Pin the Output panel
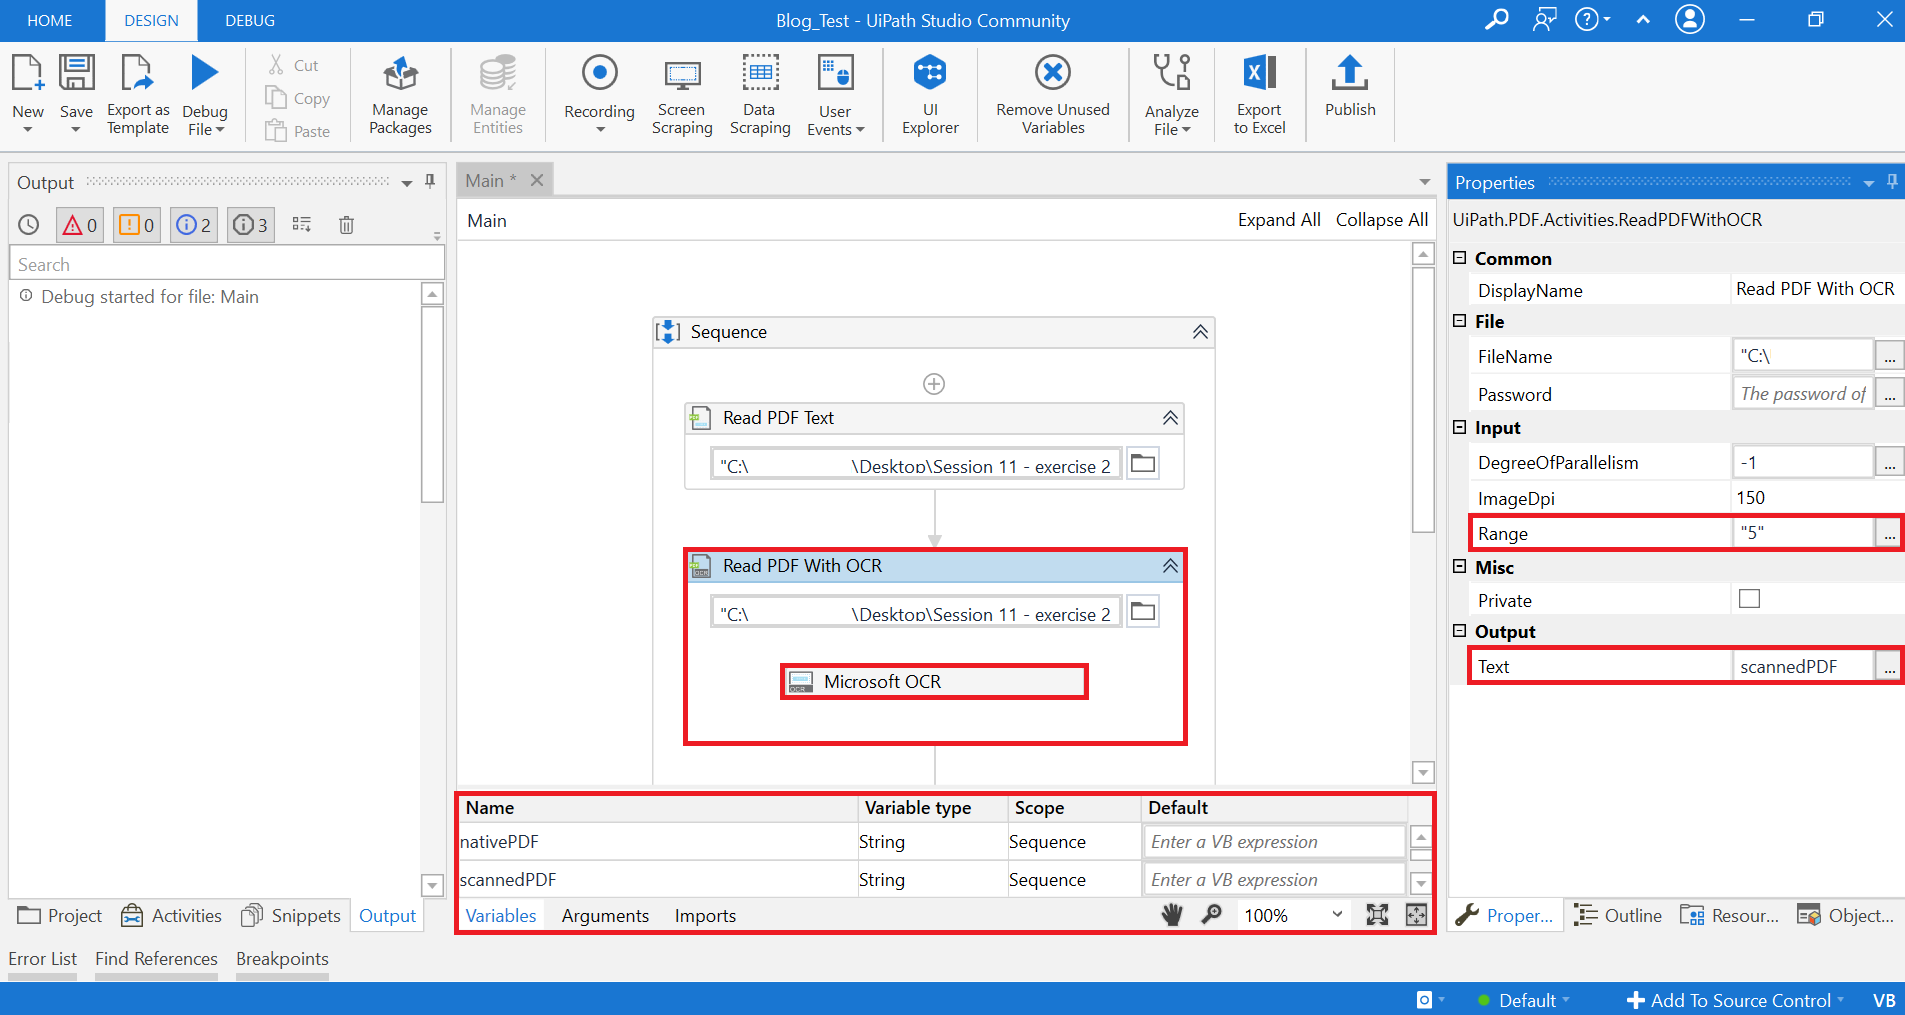The height and width of the screenshot is (1015, 1905). pyautogui.click(x=430, y=181)
